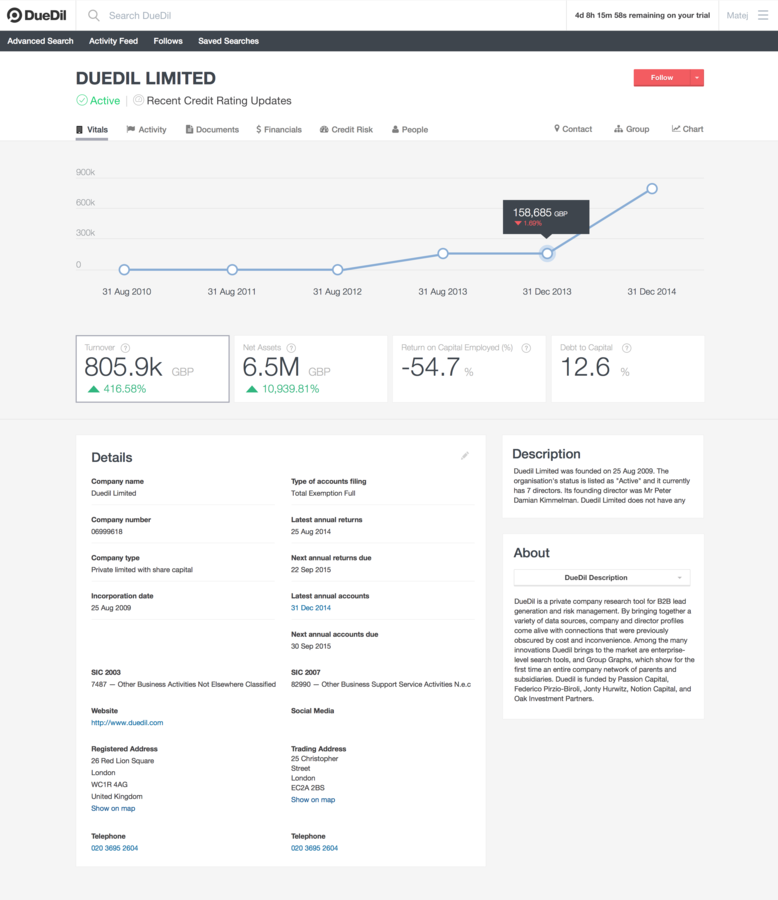
Task: Click the DUEDIL LIMITED company heading
Action: tap(146, 78)
